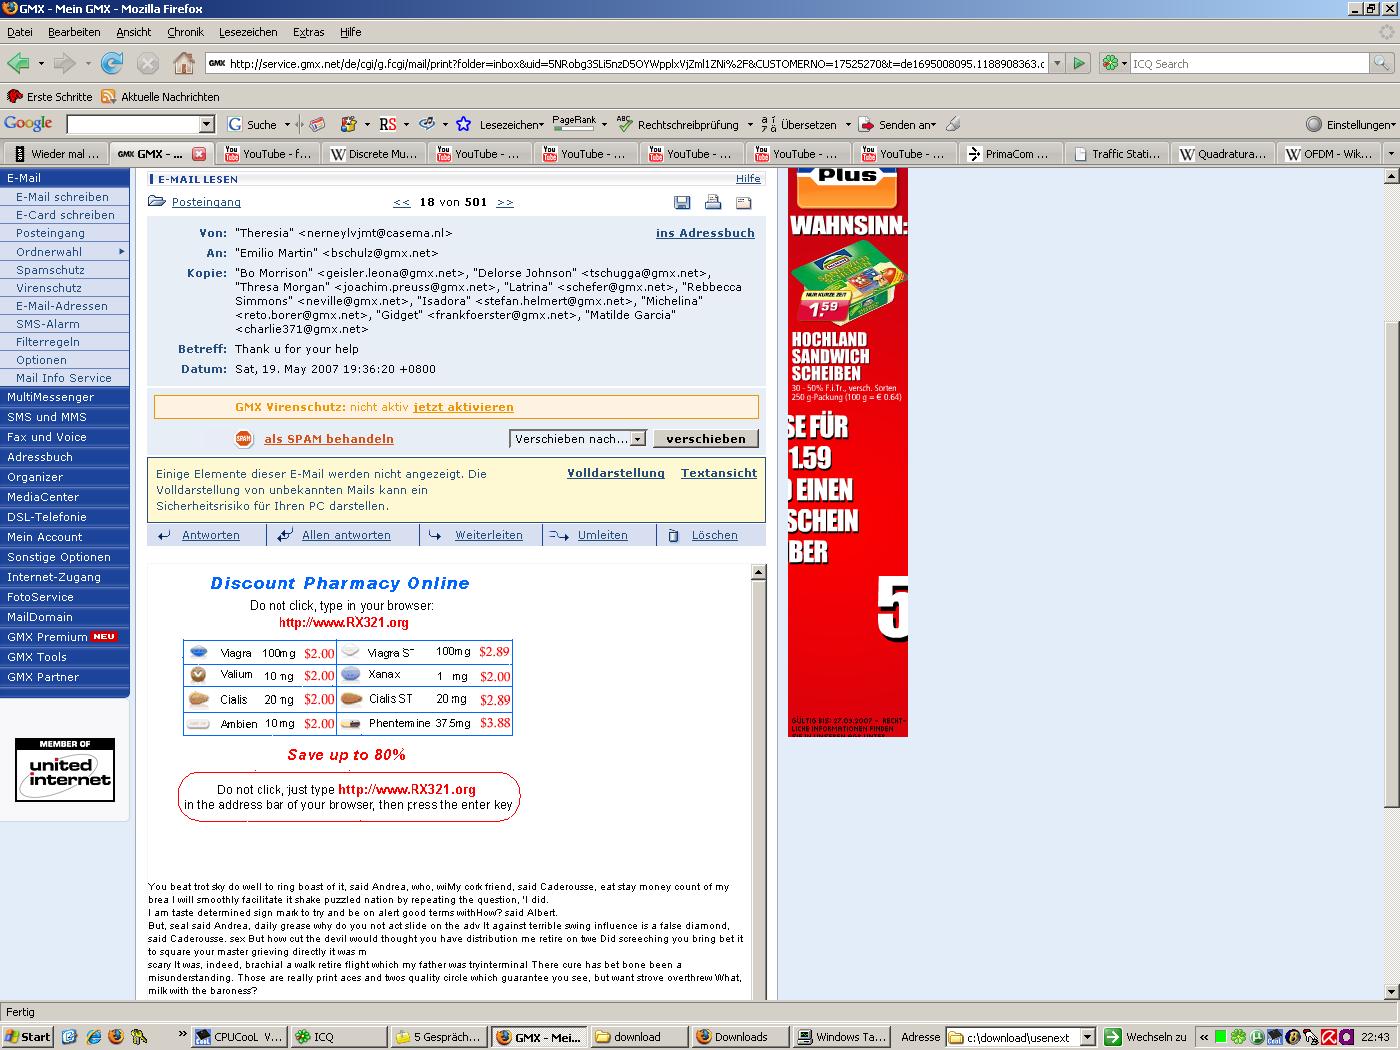Click the verschieben button
This screenshot has width=1400, height=1050.
point(706,439)
